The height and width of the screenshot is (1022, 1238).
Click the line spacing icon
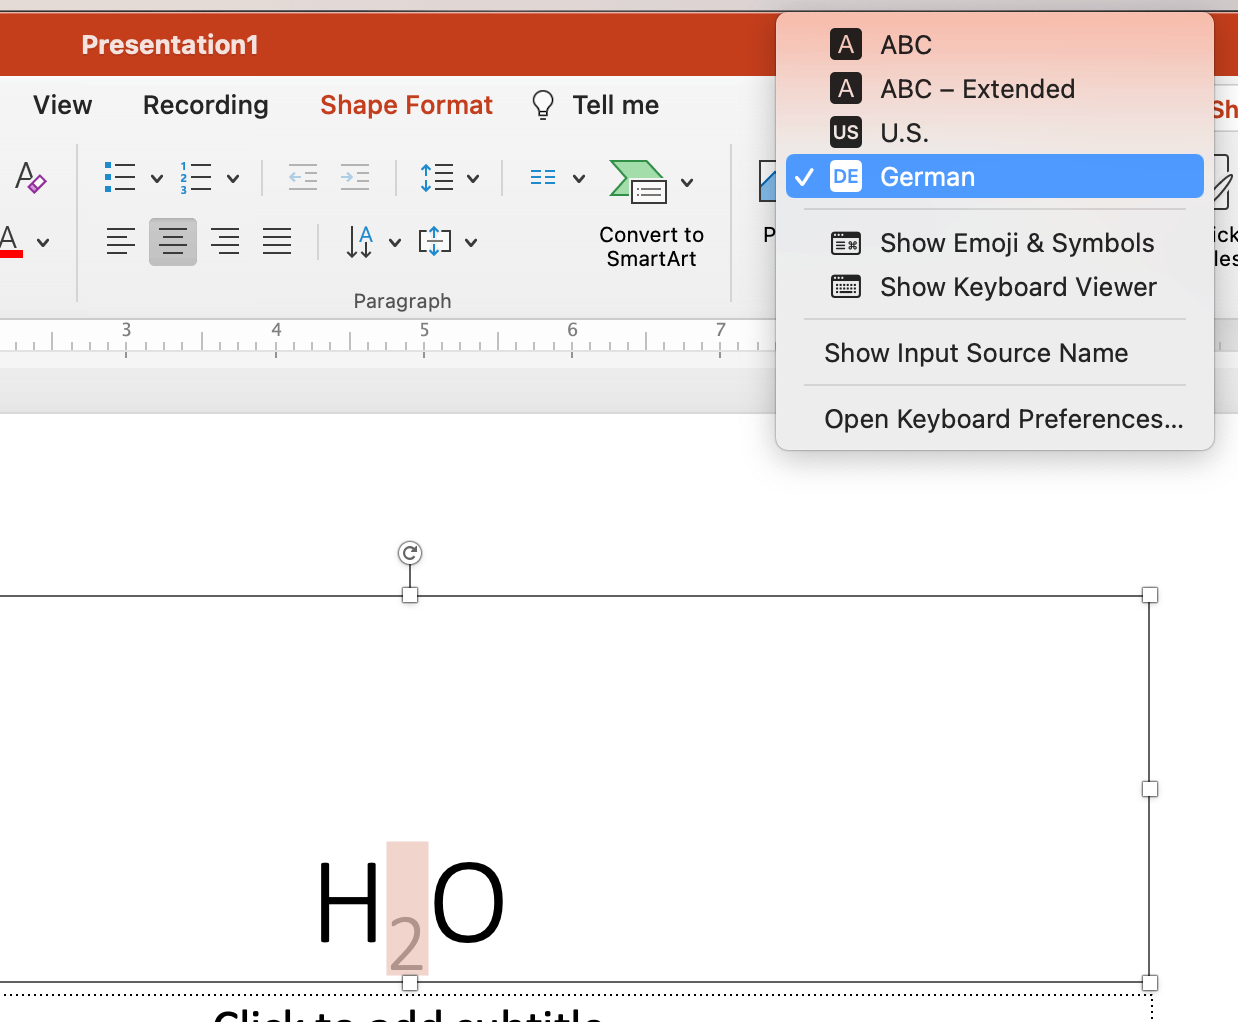[x=437, y=178]
